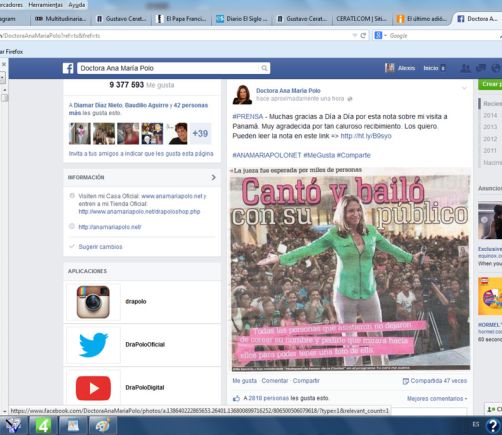Switch to the El último adiós tab

tap(422, 19)
